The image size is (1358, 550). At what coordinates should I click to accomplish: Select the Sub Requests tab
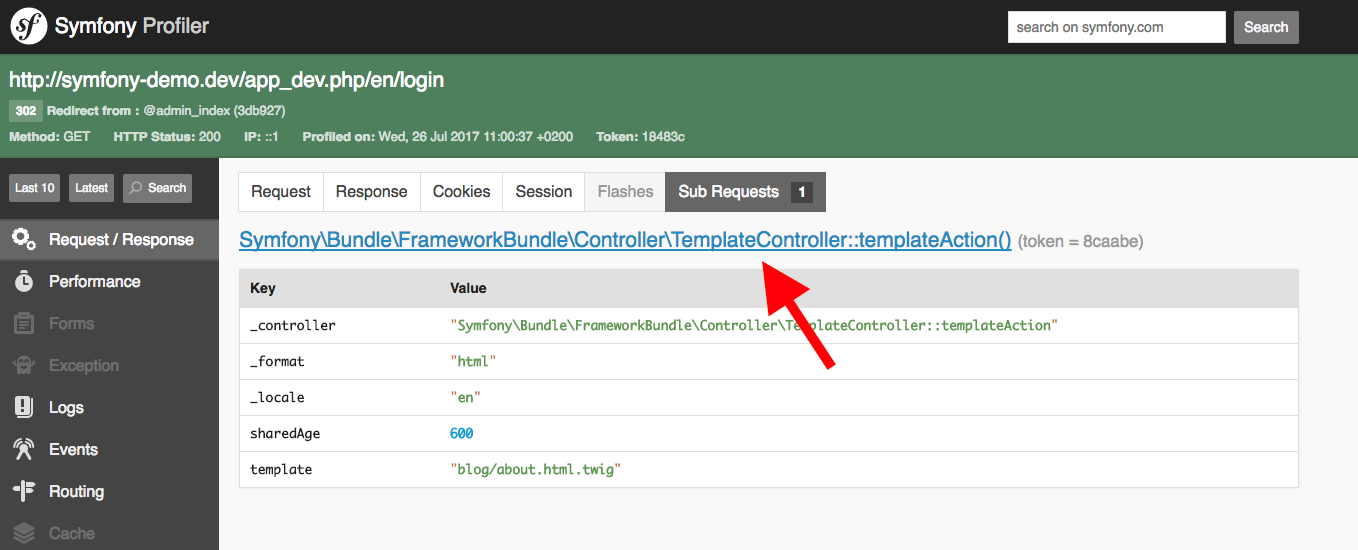[x=745, y=192]
